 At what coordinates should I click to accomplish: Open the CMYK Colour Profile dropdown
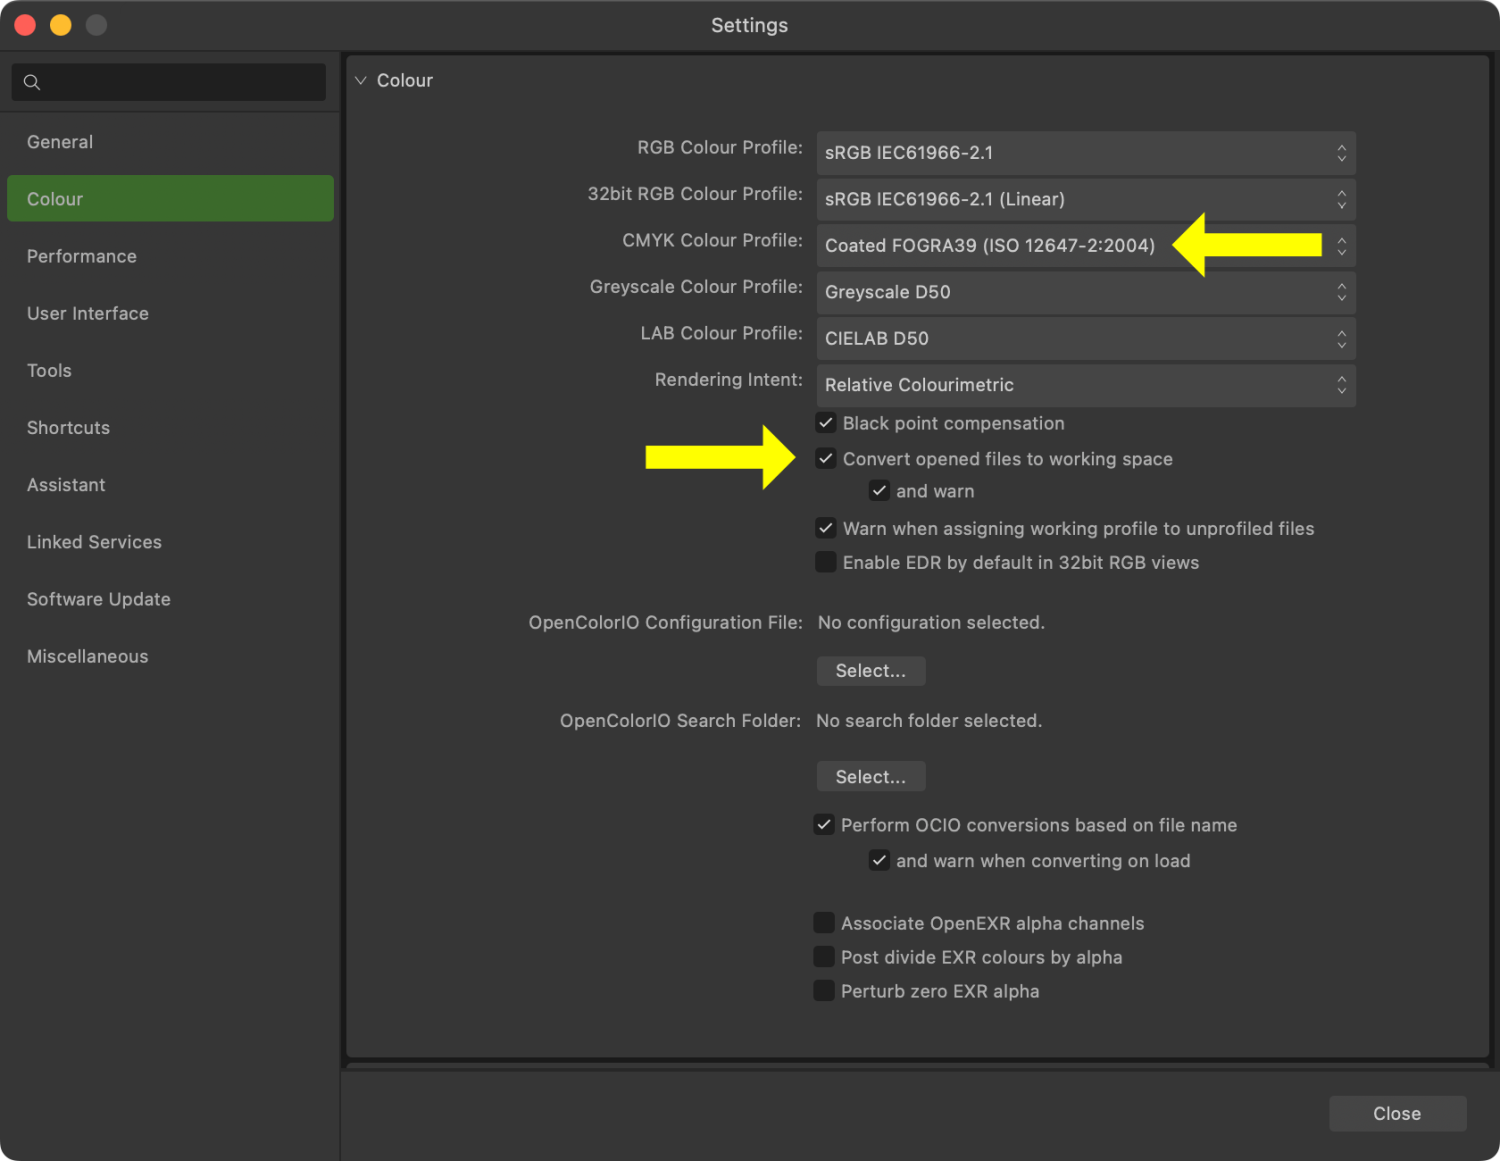(1085, 246)
